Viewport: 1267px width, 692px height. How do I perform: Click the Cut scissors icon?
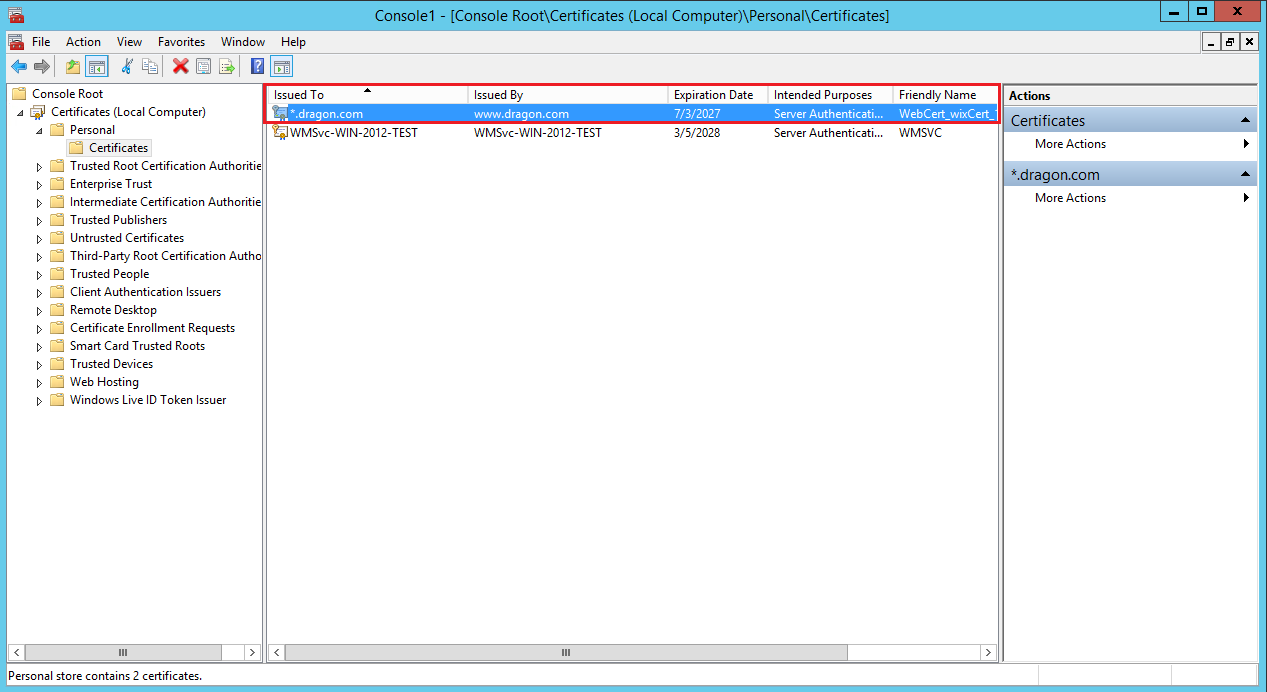(x=127, y=66)
